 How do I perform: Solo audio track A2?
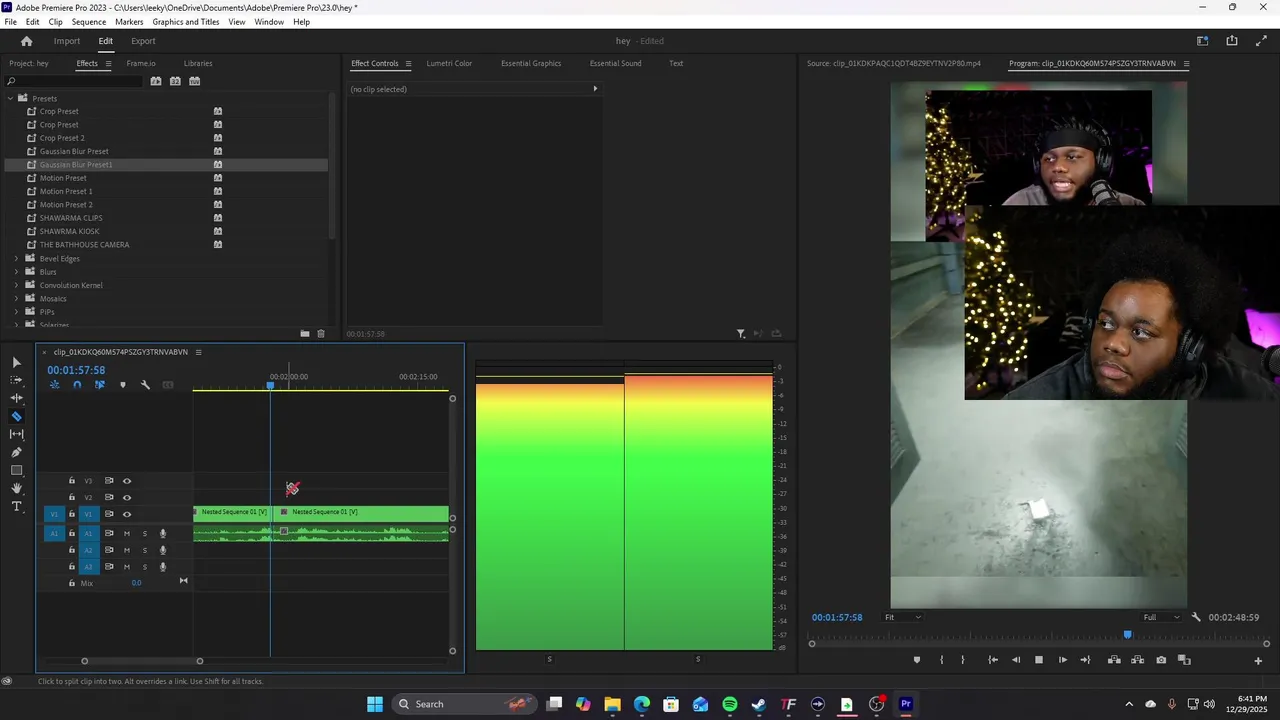pyautogui.click(x=145, y=550)
